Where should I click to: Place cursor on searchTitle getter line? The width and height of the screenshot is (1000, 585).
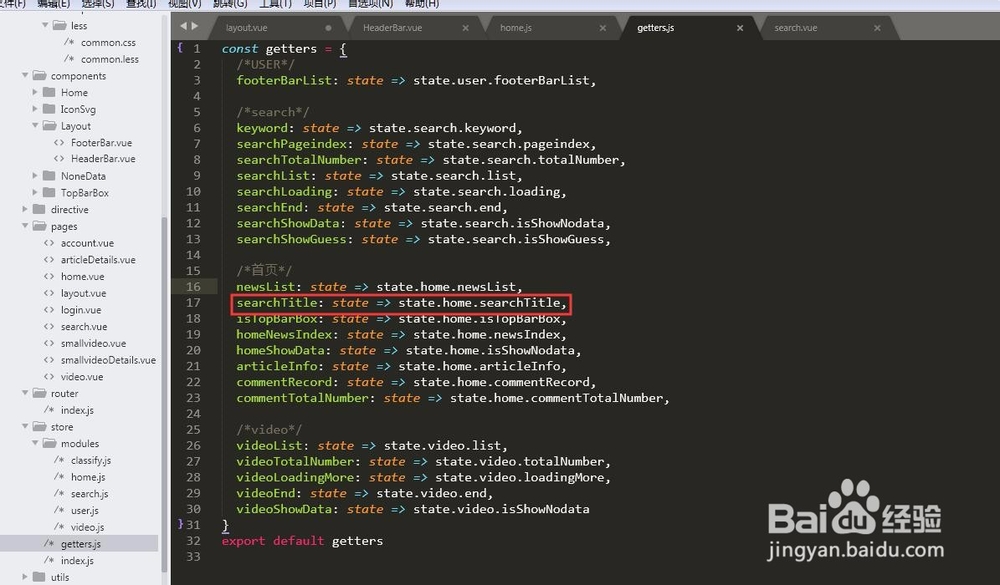(x=401, y=302)
